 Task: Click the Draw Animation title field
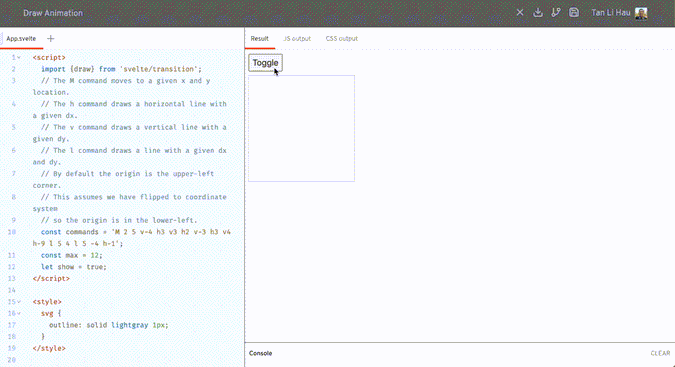(x=53, y=13)
